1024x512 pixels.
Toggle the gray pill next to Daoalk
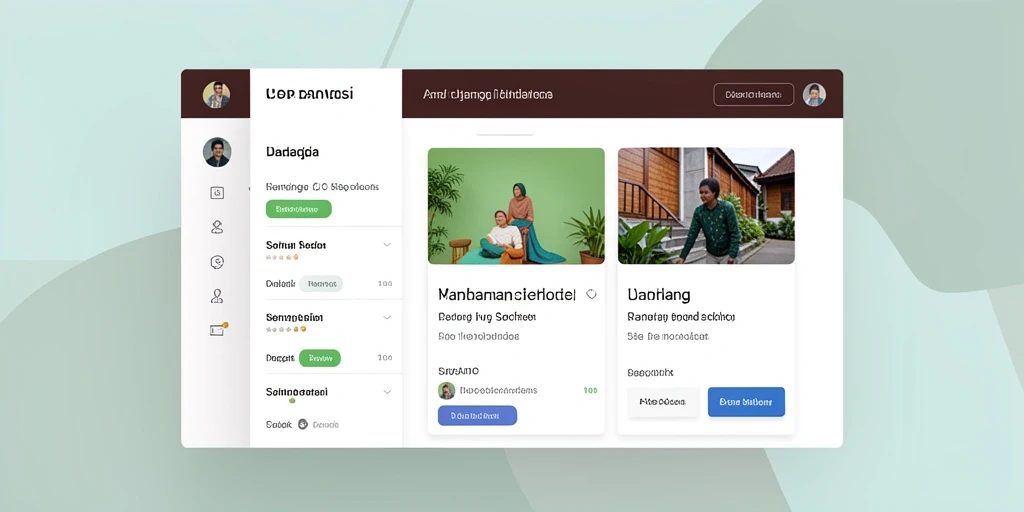[321, 283]
